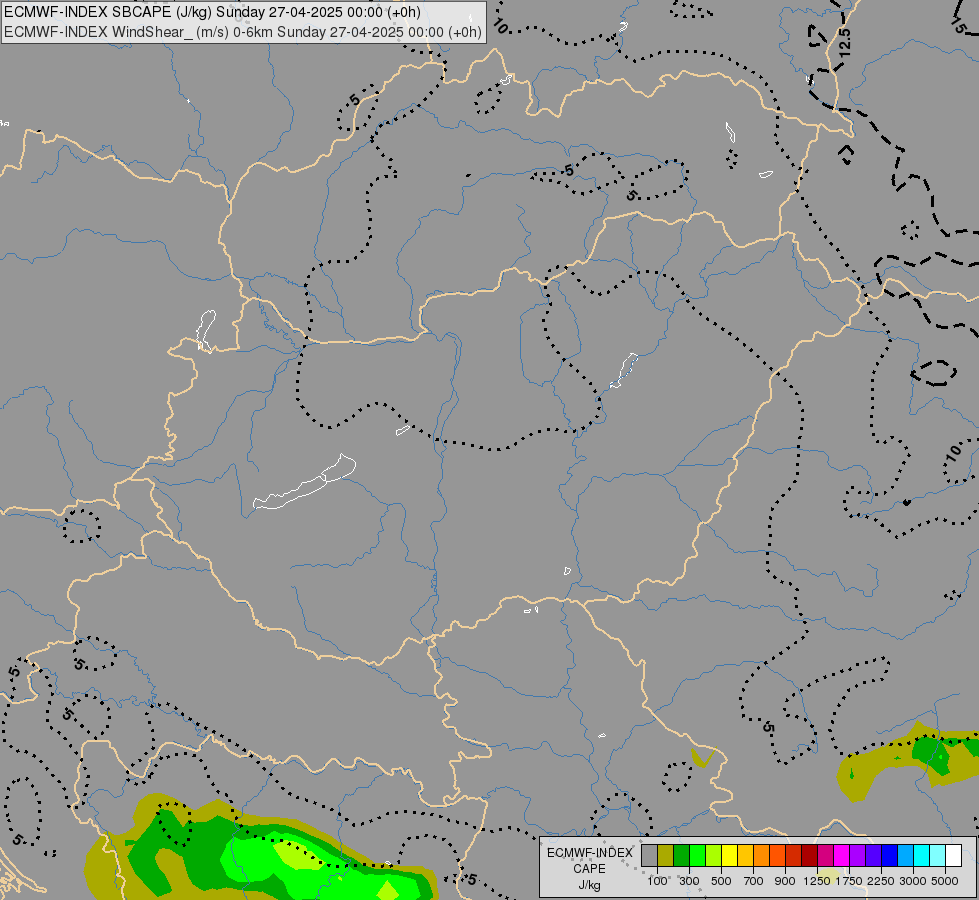Click the legend value 100
Image resolution: width=979 pixels, height=900 pixels.
pos(657,881)
